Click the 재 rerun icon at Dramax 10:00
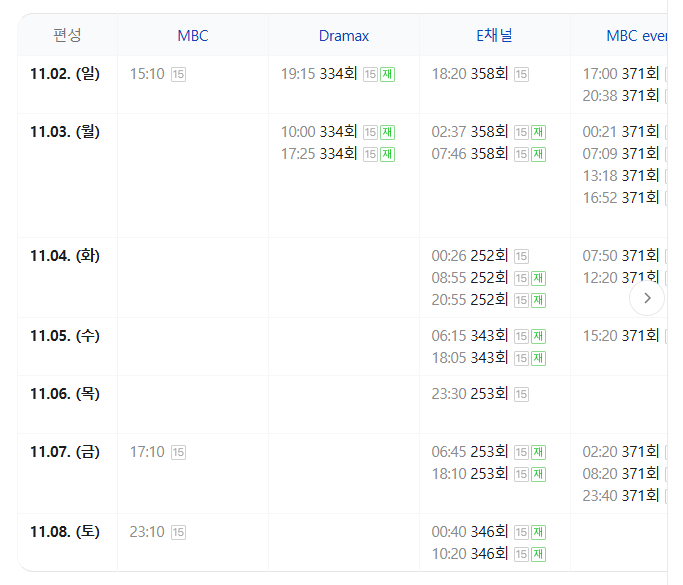 (x=387, y=132)
